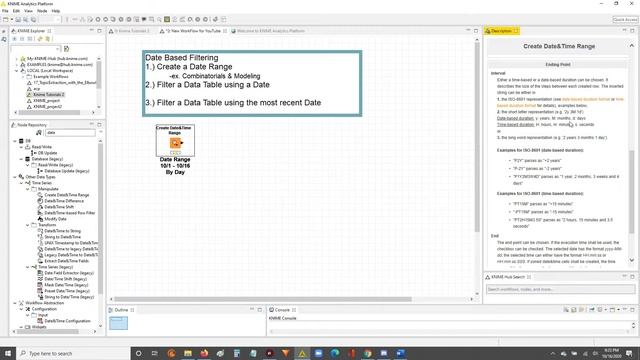The height and width of the screenshot is (360, 640).
Task: Select String to Date&Time node
Action: point(62,237)
